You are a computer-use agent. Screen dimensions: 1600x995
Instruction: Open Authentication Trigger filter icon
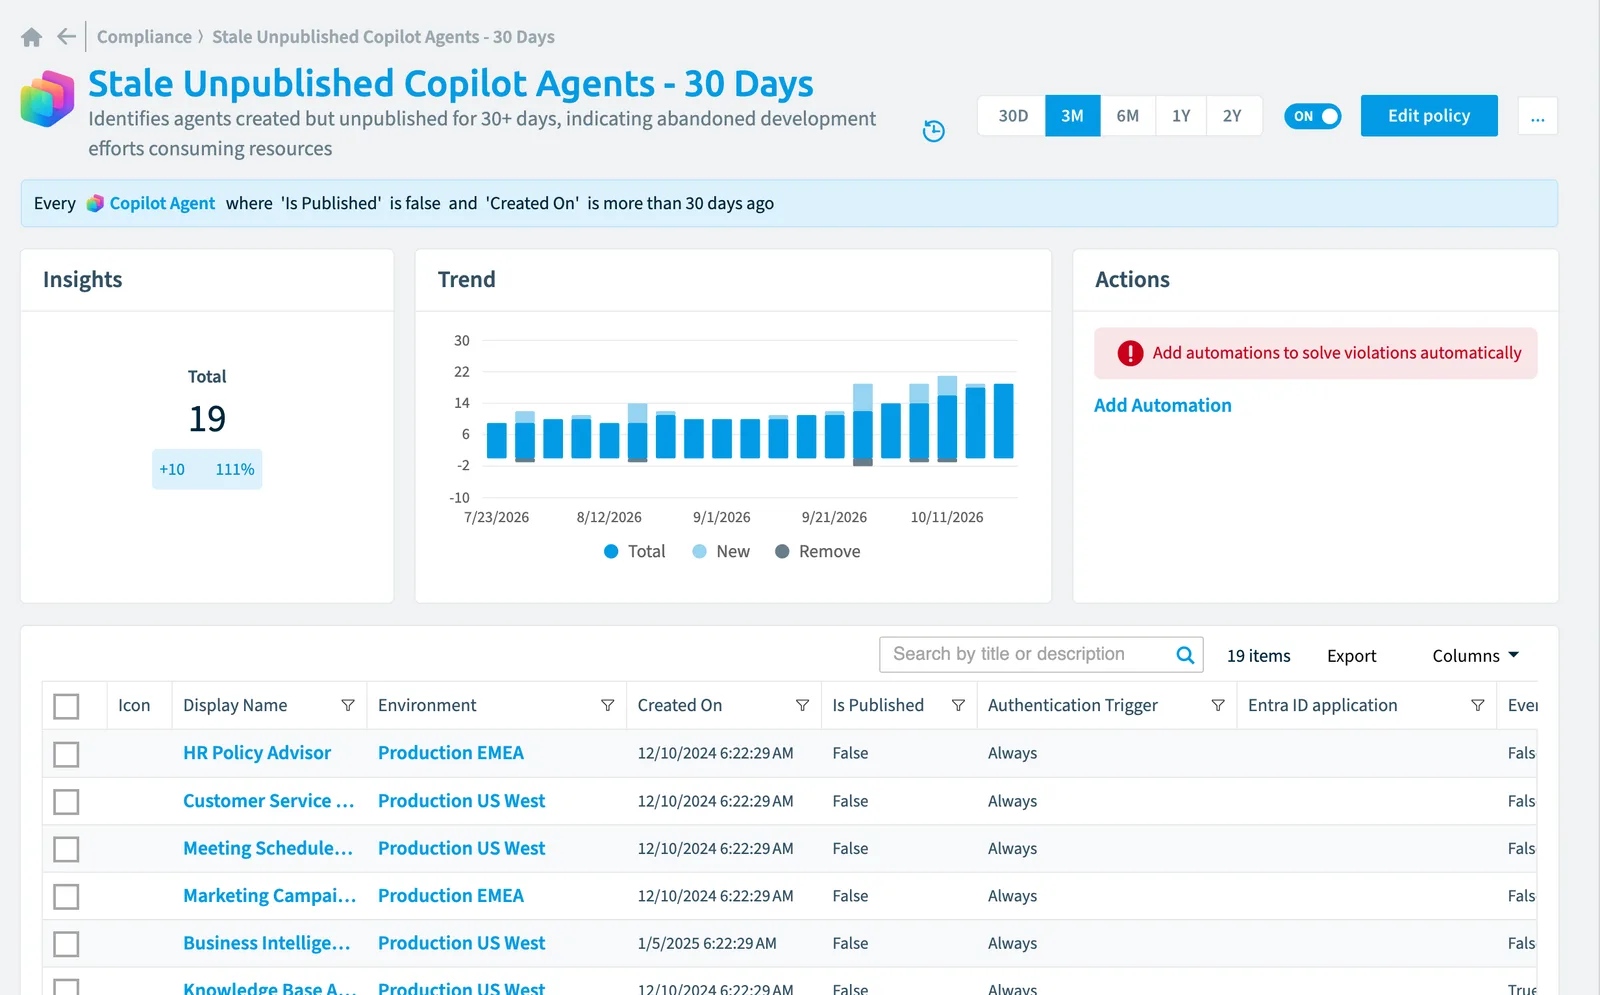[x=1218, y=705]
